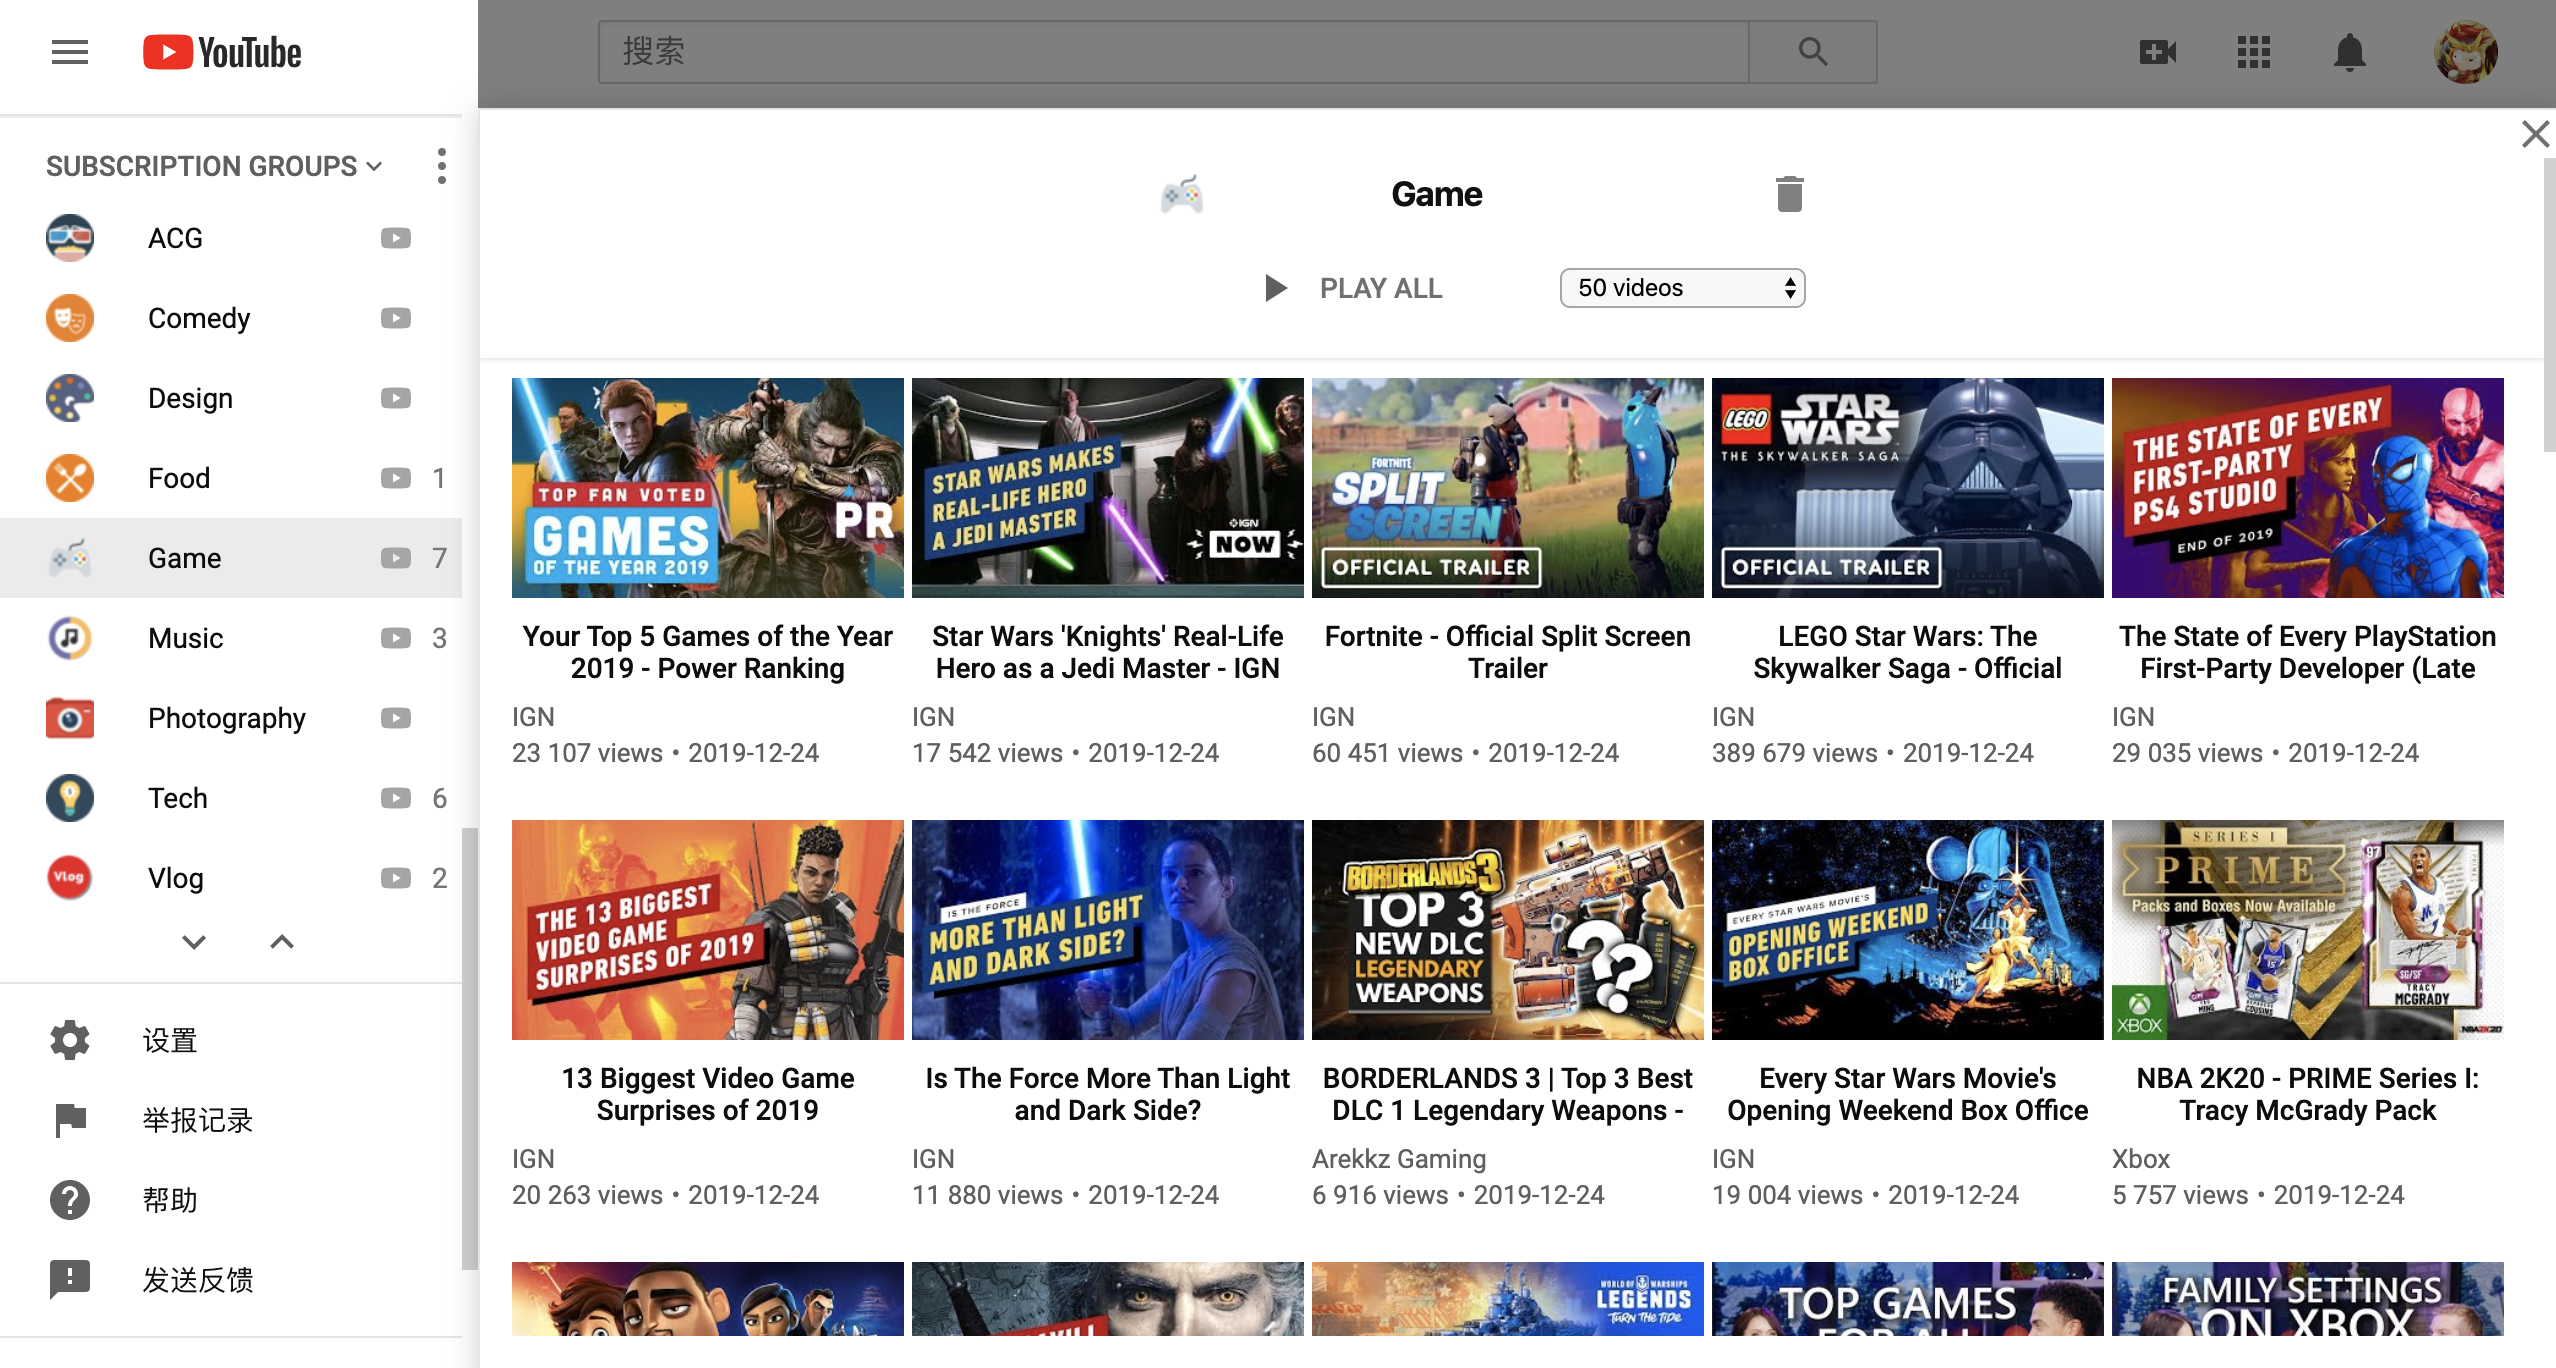The width and height of the screenshot is (2556, 1368).
Task: Click the ACG group icon
Action: pyautogui.click(x=70, y=238)
